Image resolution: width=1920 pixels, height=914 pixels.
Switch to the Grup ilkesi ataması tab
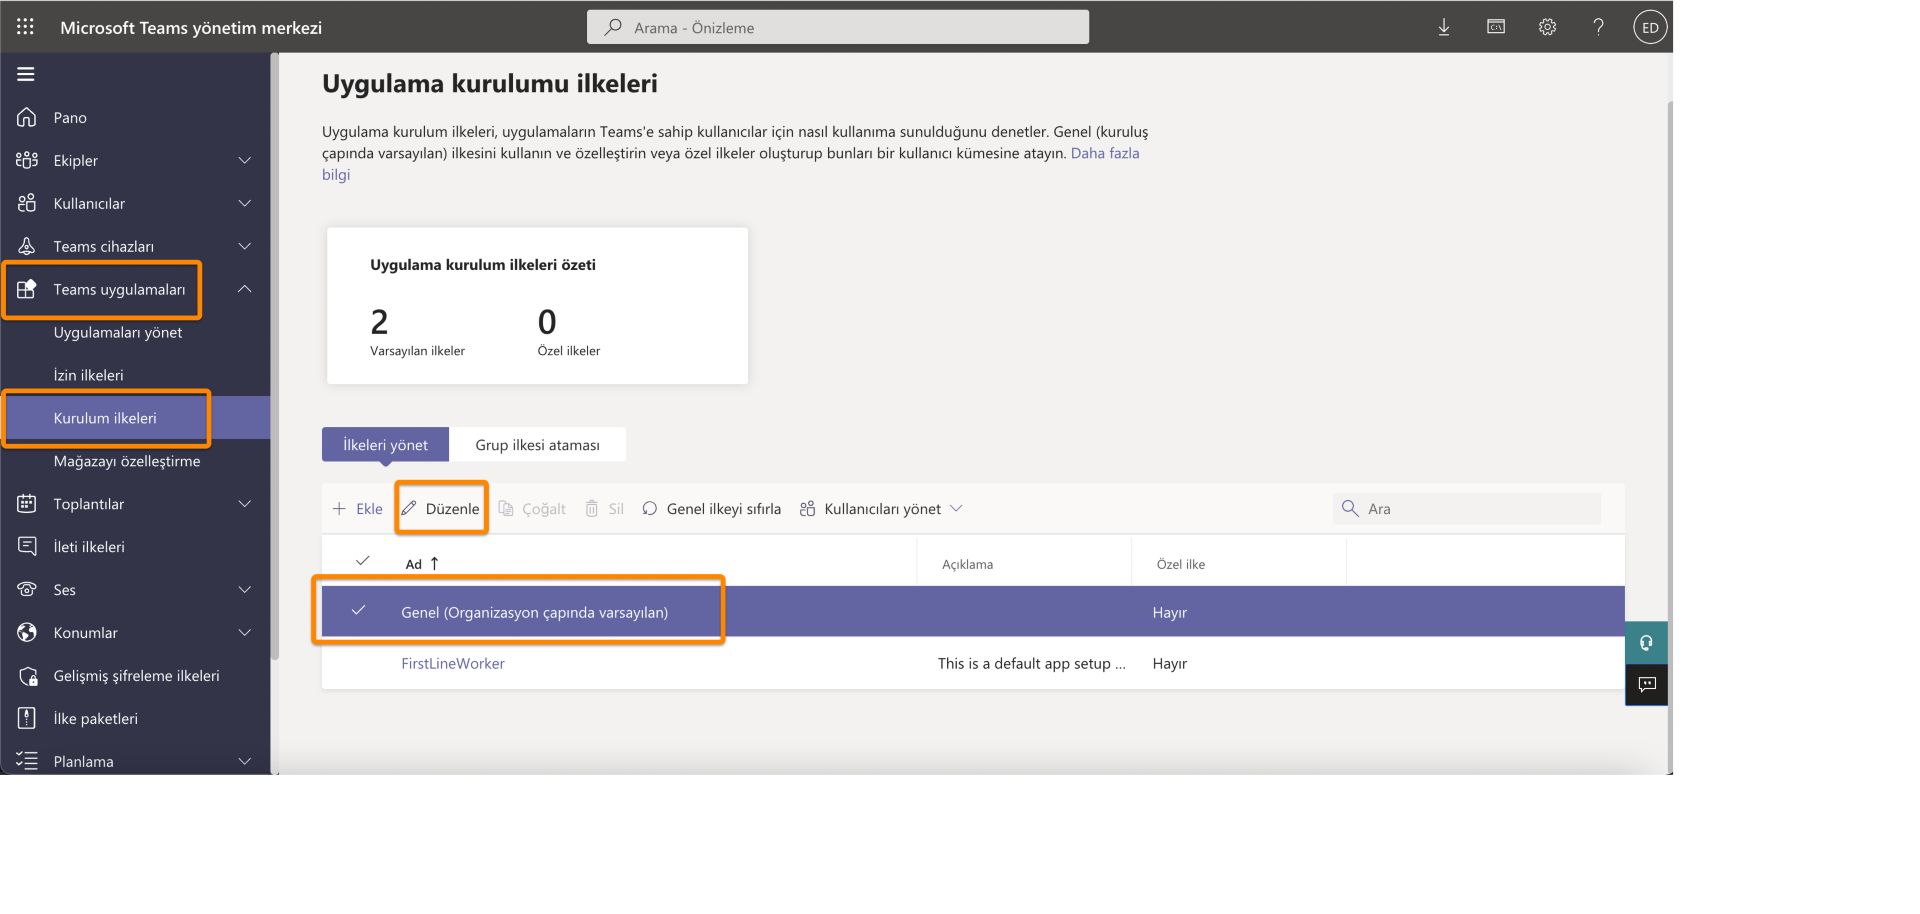537,445
